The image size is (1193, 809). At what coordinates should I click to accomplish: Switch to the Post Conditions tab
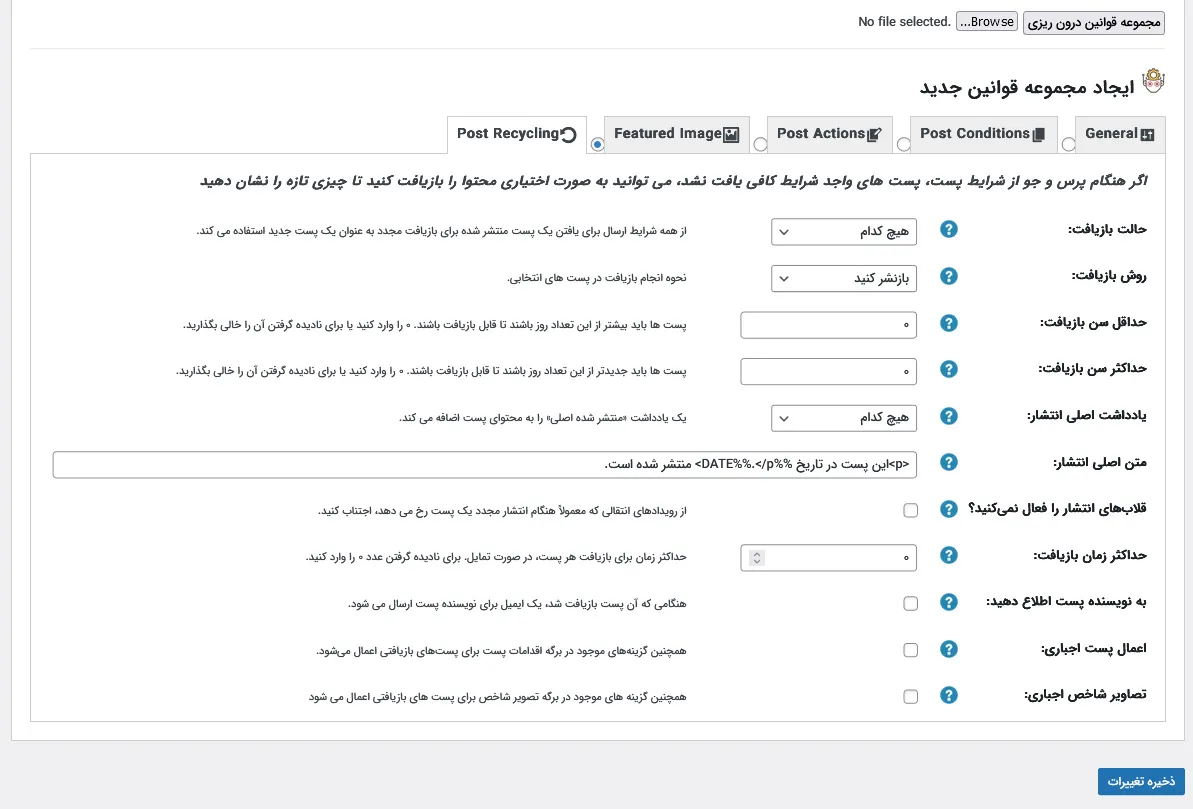tap(983, 134)
